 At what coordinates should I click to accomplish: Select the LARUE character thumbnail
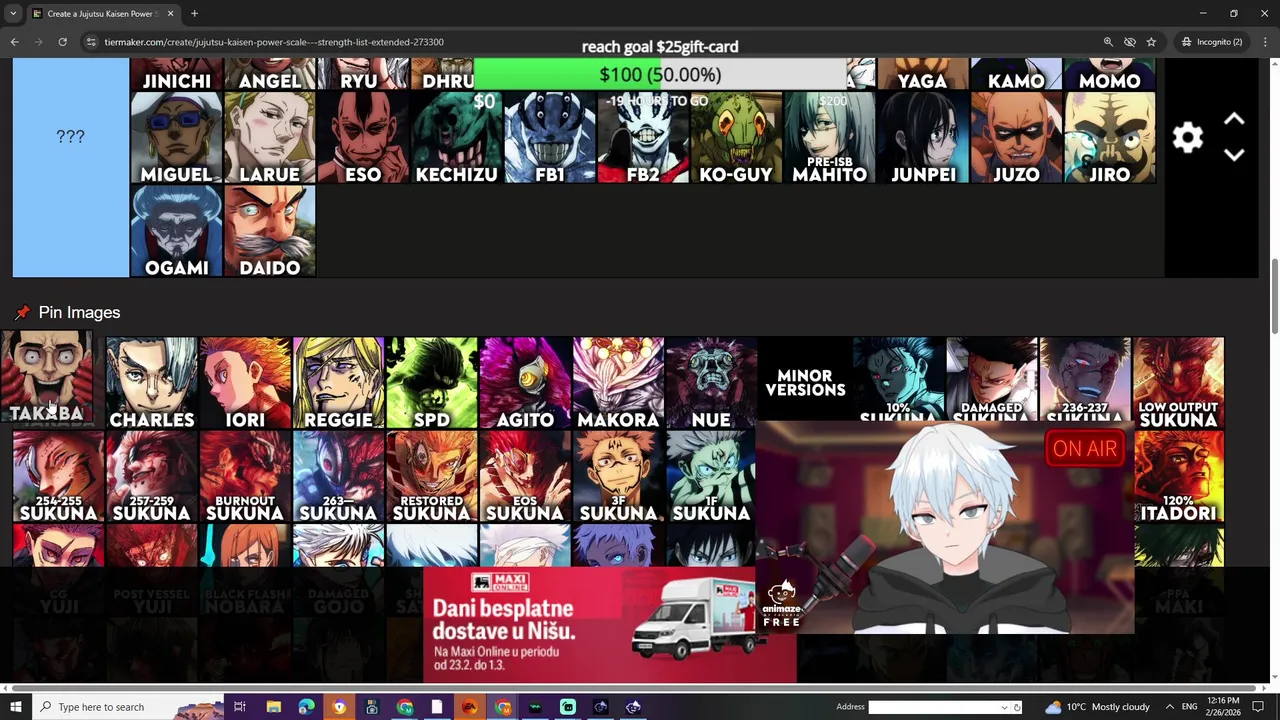click(269, 138)
